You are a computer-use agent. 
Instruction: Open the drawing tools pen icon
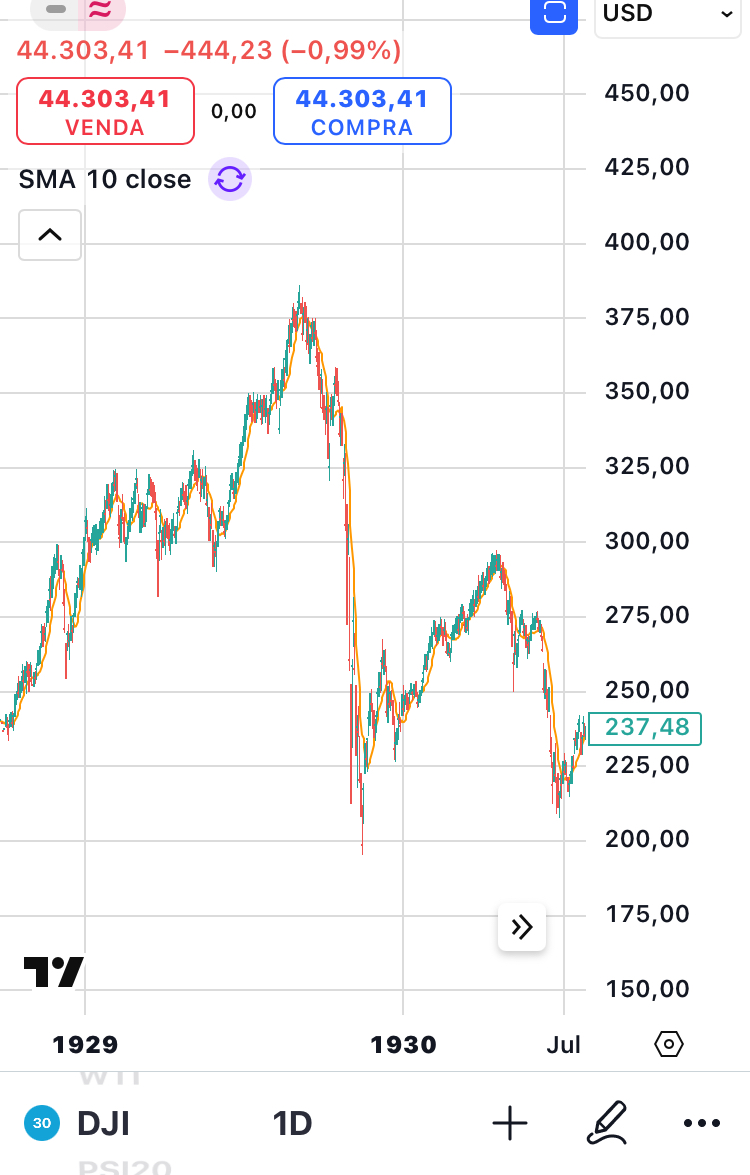[x=606, y=1122]
